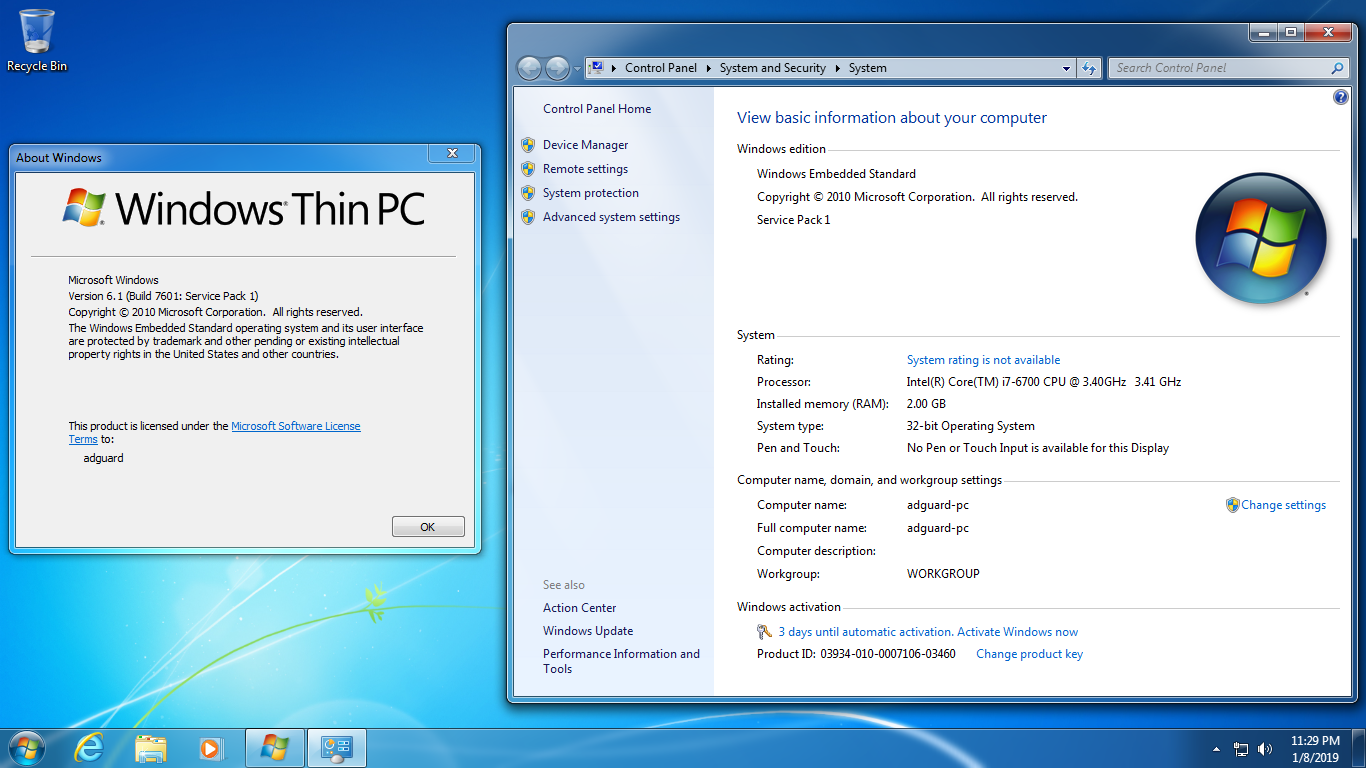Open the System protection link
This screenshot has height=768, width=1366.
(x=591, y=193)
